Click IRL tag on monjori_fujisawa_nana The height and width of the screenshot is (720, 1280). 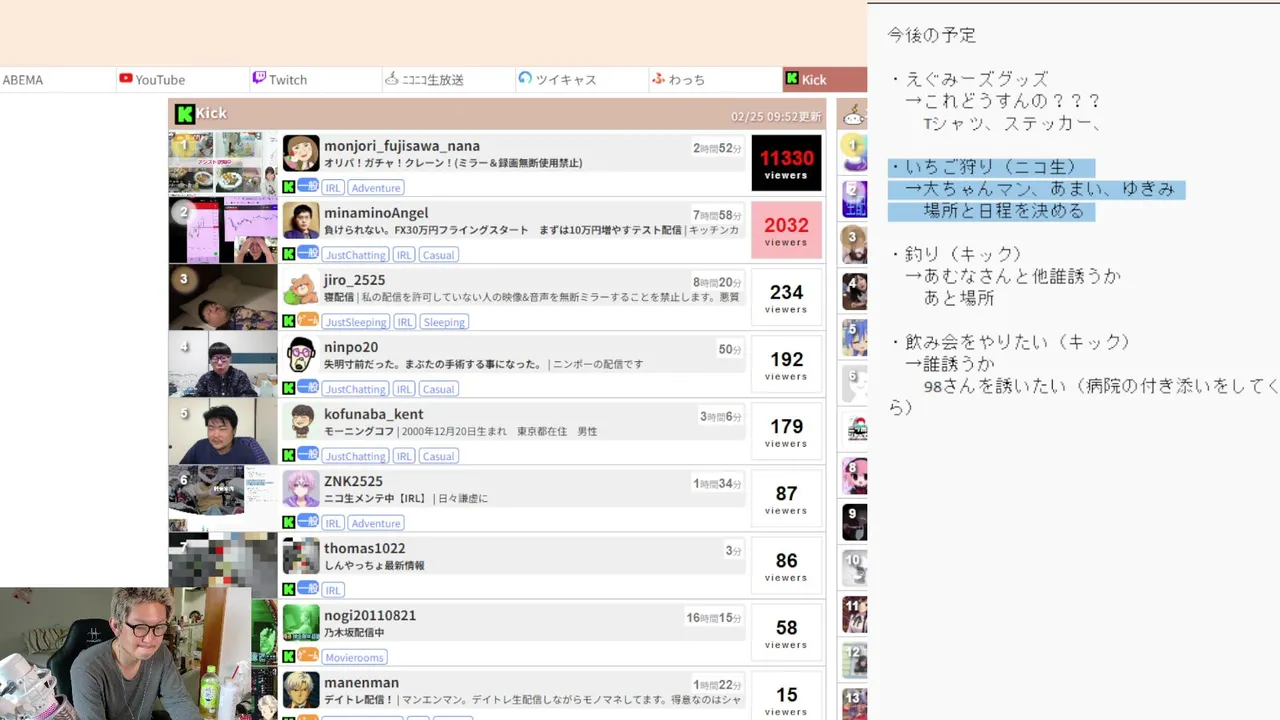(333, 188)
